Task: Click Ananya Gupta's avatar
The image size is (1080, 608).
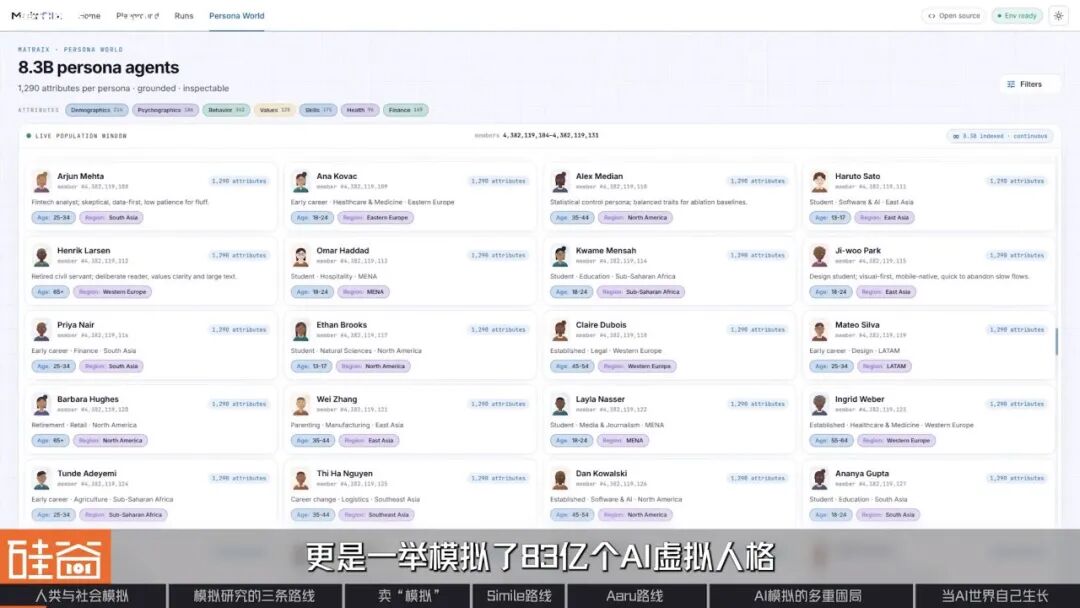Action: click(820, 479)
